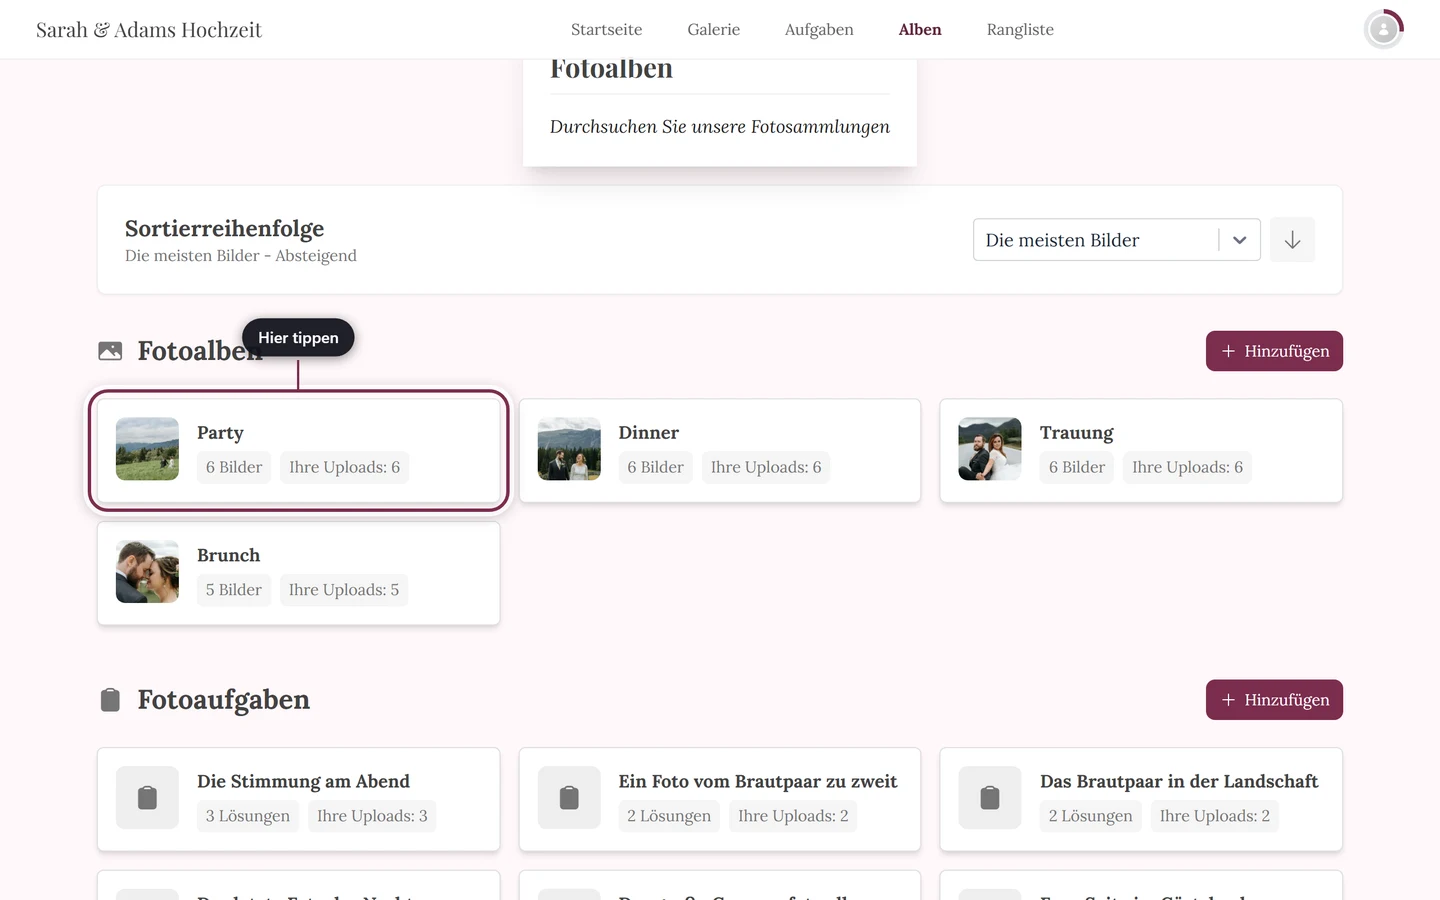1440x900 pixels.
Task: Click 2 Lösungen under Das Brautpaar in der Landschaft
Action: click(x=1091, y=816)
